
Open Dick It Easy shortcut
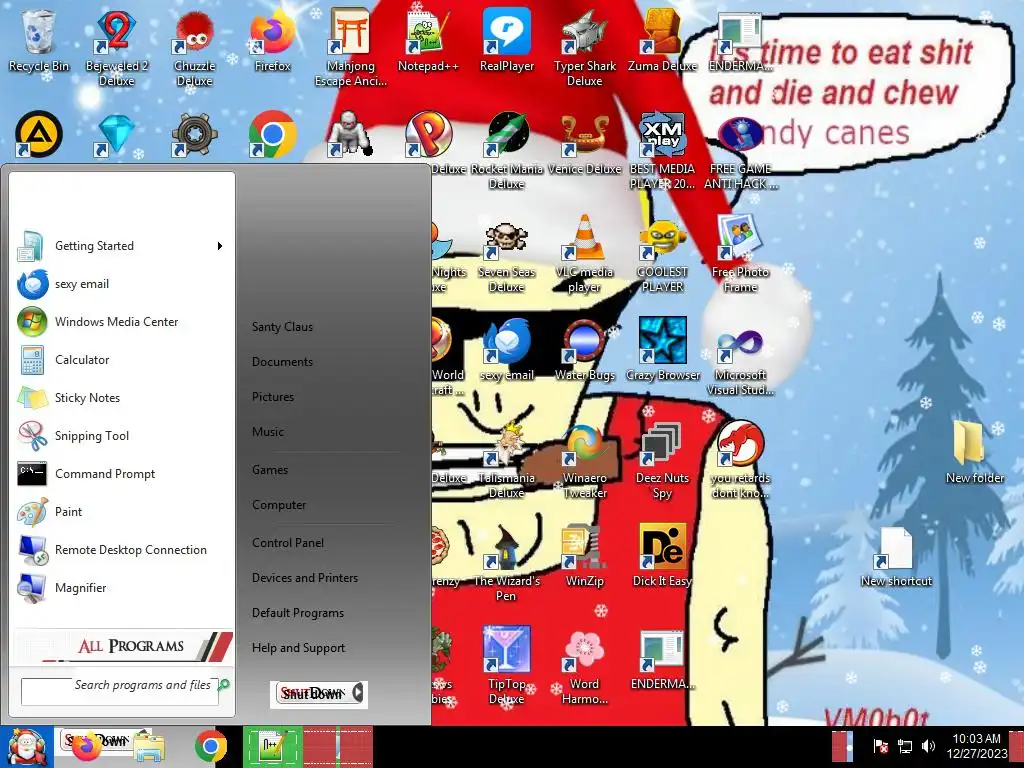pos(662,555)
